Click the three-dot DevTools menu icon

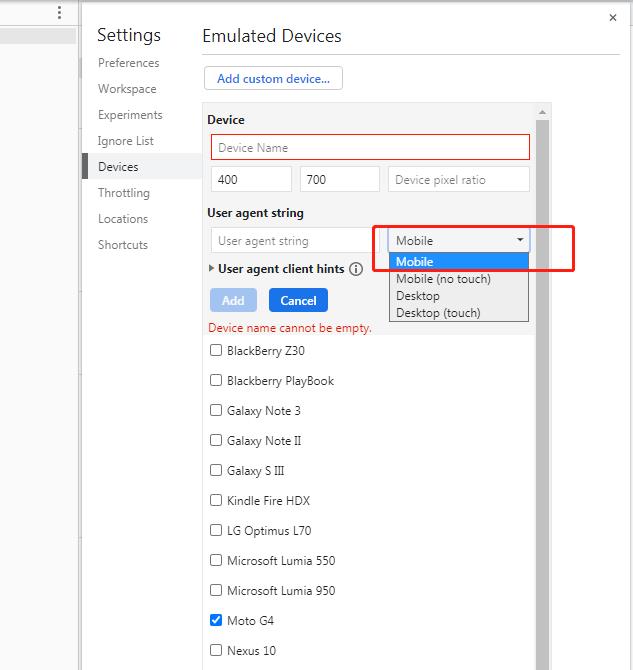tap(59, 13)
